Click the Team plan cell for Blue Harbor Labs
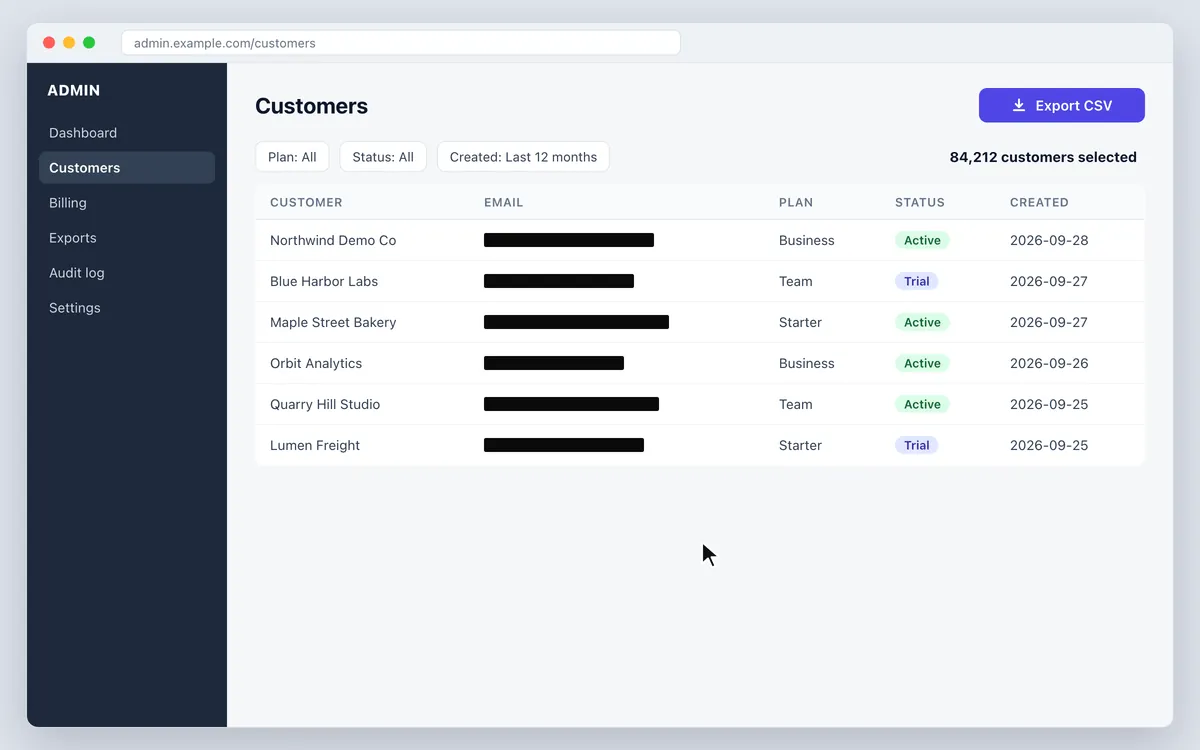This screenshot has width=1200, height=750. [x=796, y=281]
